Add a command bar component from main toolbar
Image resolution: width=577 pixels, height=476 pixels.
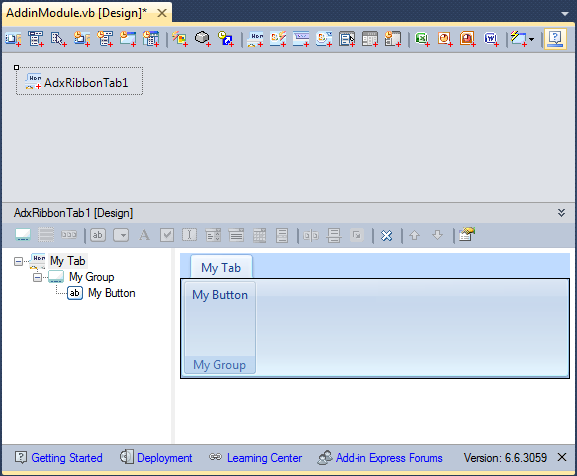tap(13, 39)
